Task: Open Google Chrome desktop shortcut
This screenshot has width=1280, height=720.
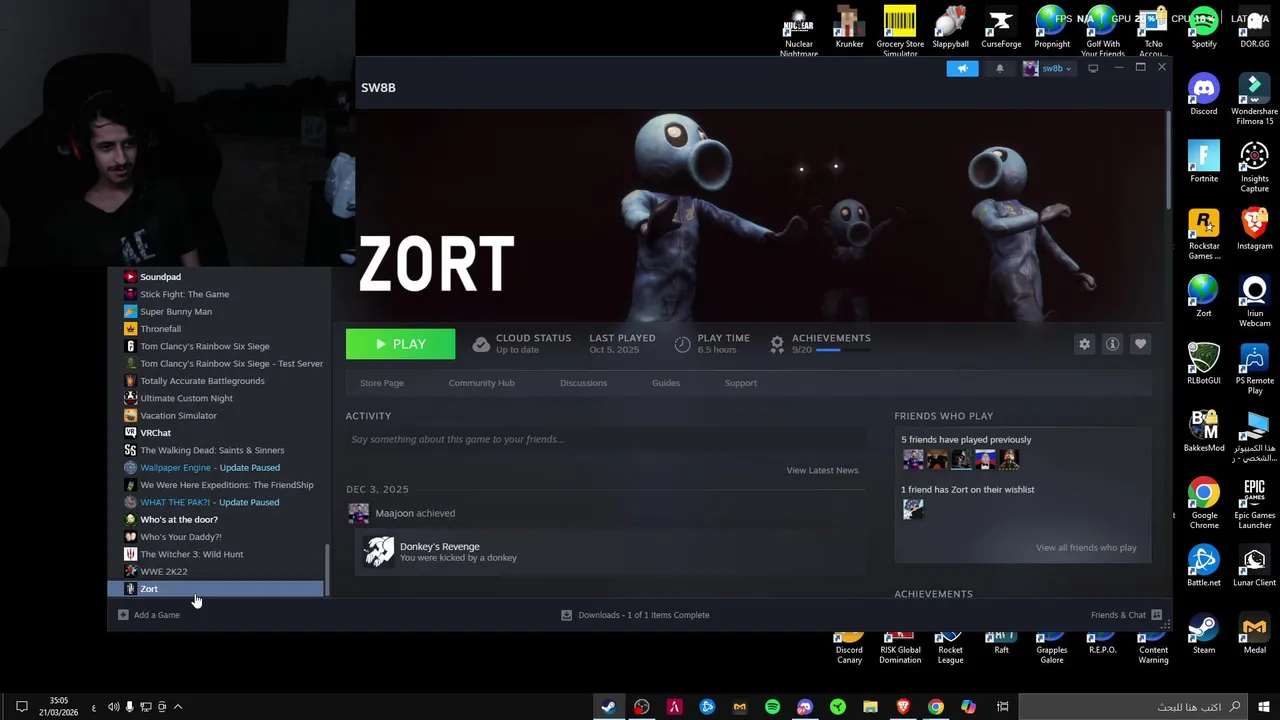Action: click(x=1204, y=502)
